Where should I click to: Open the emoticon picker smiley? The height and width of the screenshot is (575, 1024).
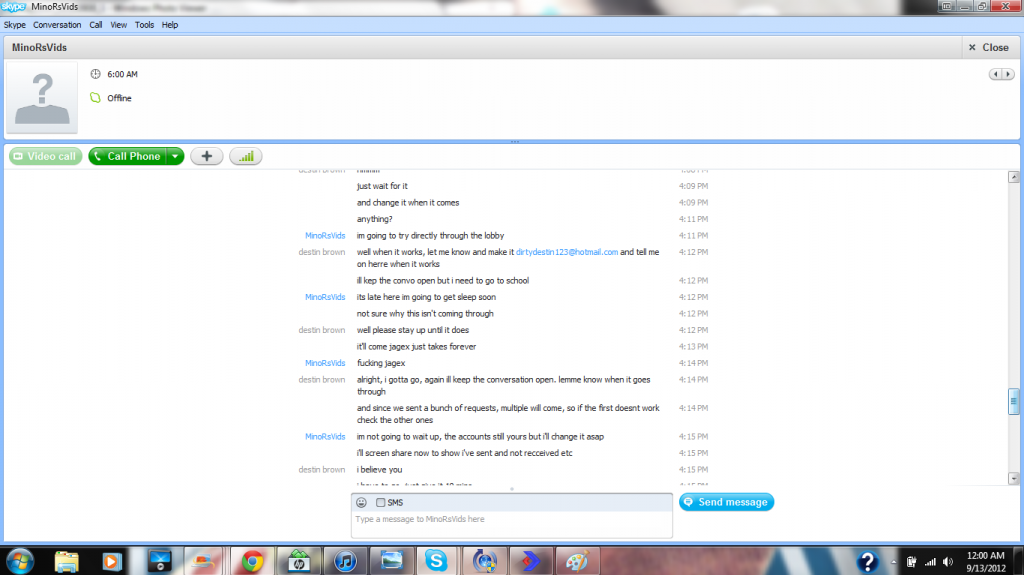click(361, 502)
